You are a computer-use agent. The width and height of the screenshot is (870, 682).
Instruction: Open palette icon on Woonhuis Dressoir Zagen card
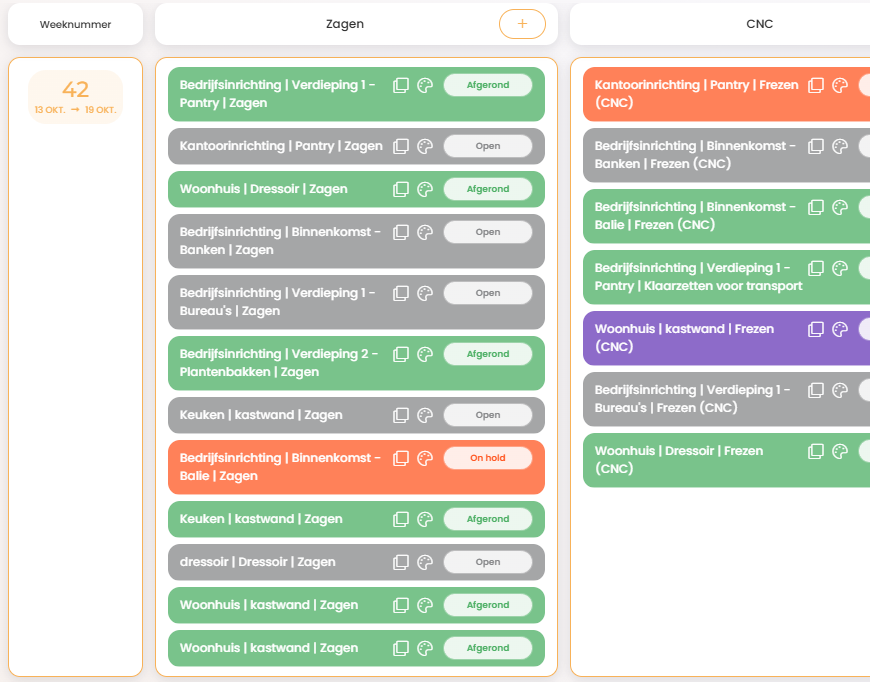(424, 189)
